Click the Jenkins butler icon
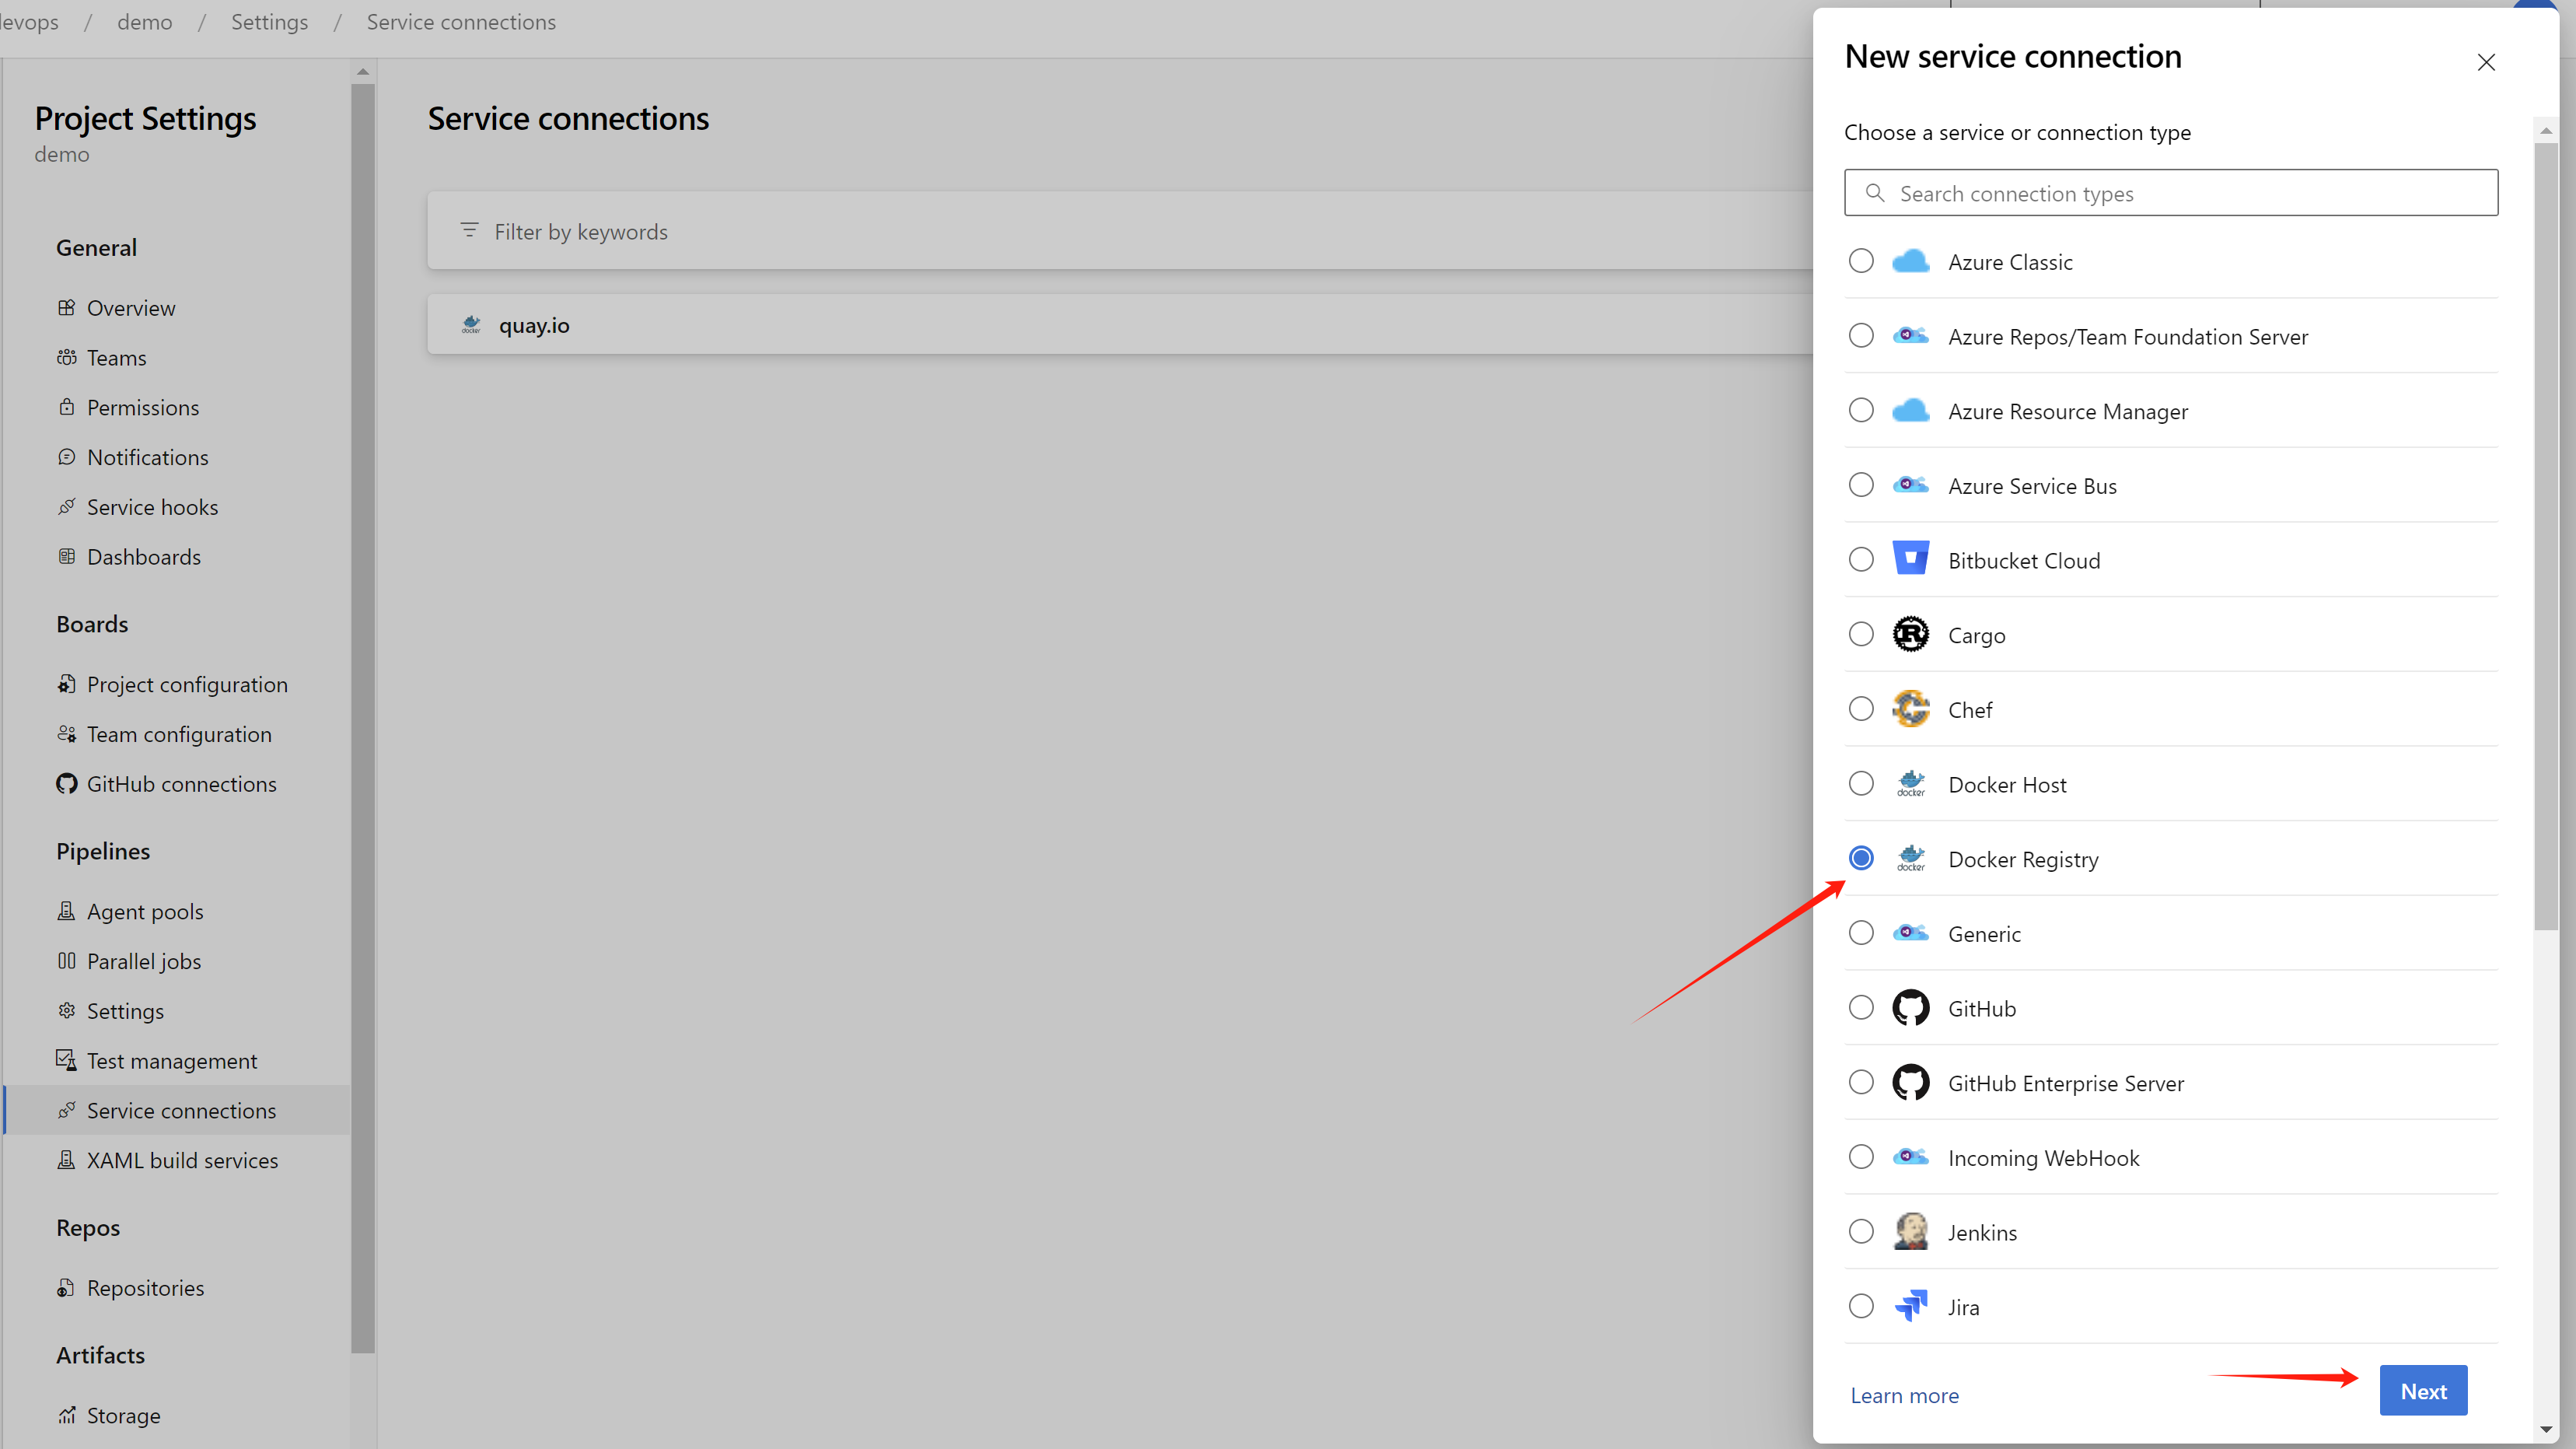Image resolution: width=2576 pixels, height=1449 pixels. click(x=1910, y=1231)
